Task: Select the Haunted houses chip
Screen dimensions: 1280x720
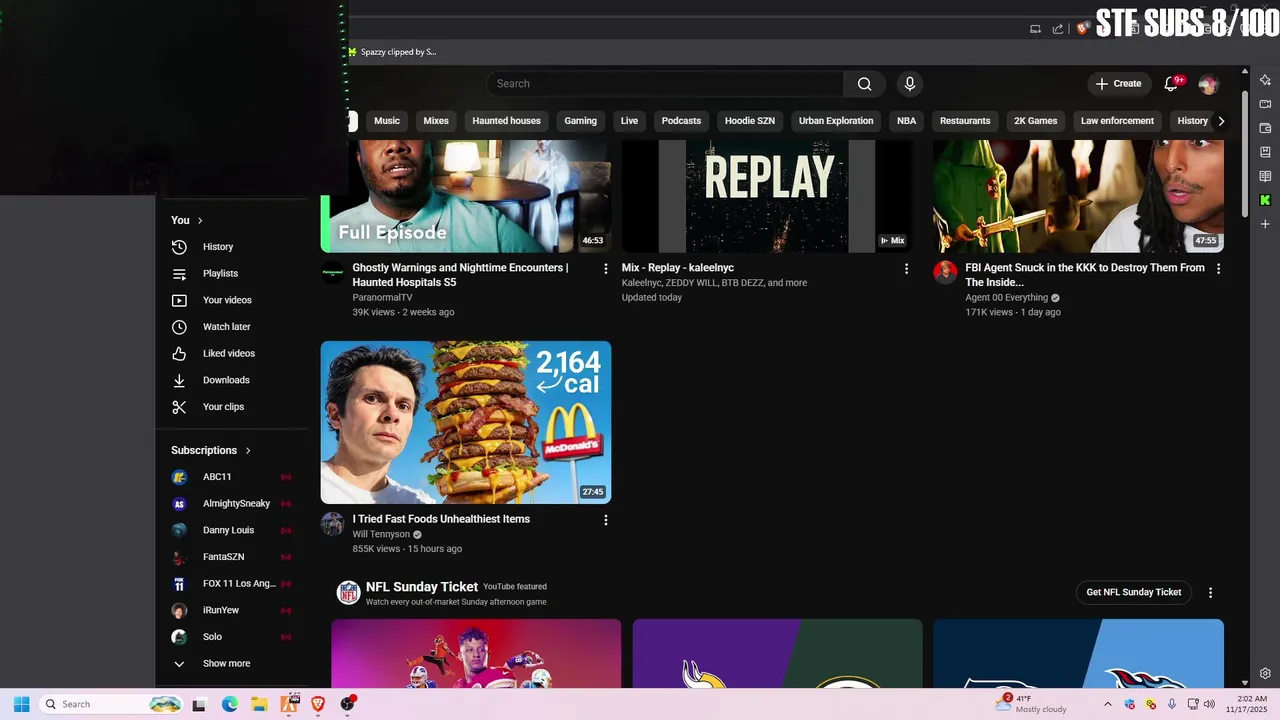Action: click(506, 121)
